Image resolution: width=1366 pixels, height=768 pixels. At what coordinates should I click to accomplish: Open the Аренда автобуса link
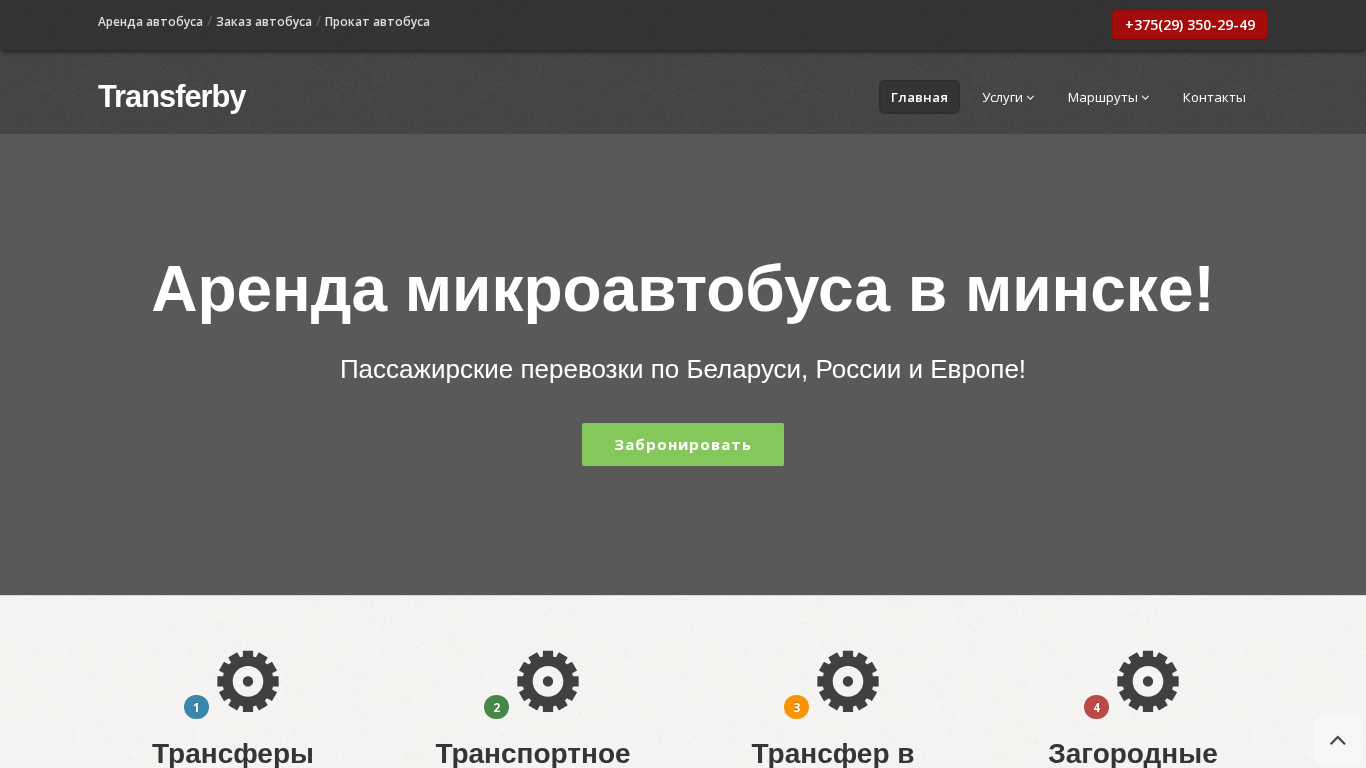[x=150, y=21]
